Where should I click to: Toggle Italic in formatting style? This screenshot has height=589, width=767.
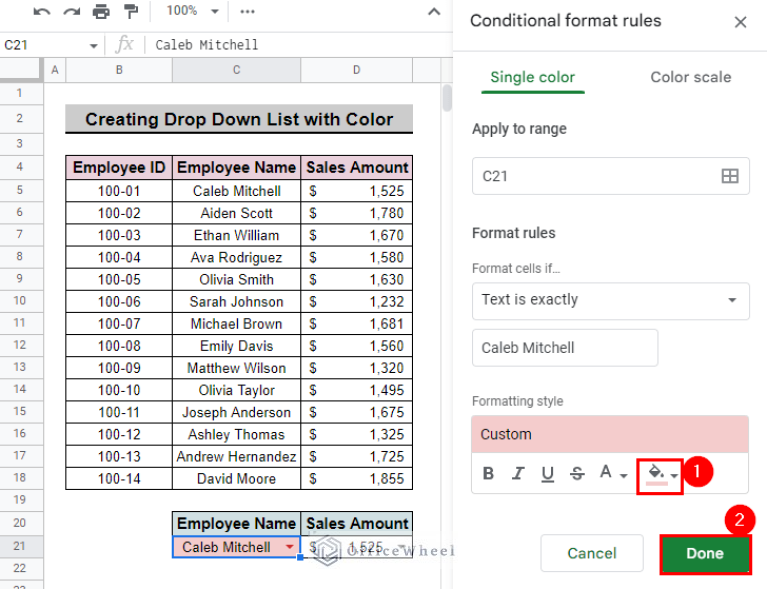point(518,474)
